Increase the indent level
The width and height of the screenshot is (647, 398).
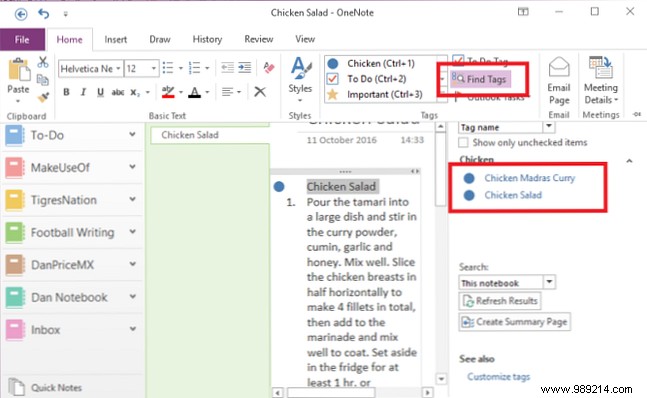(x=245, y=67)
